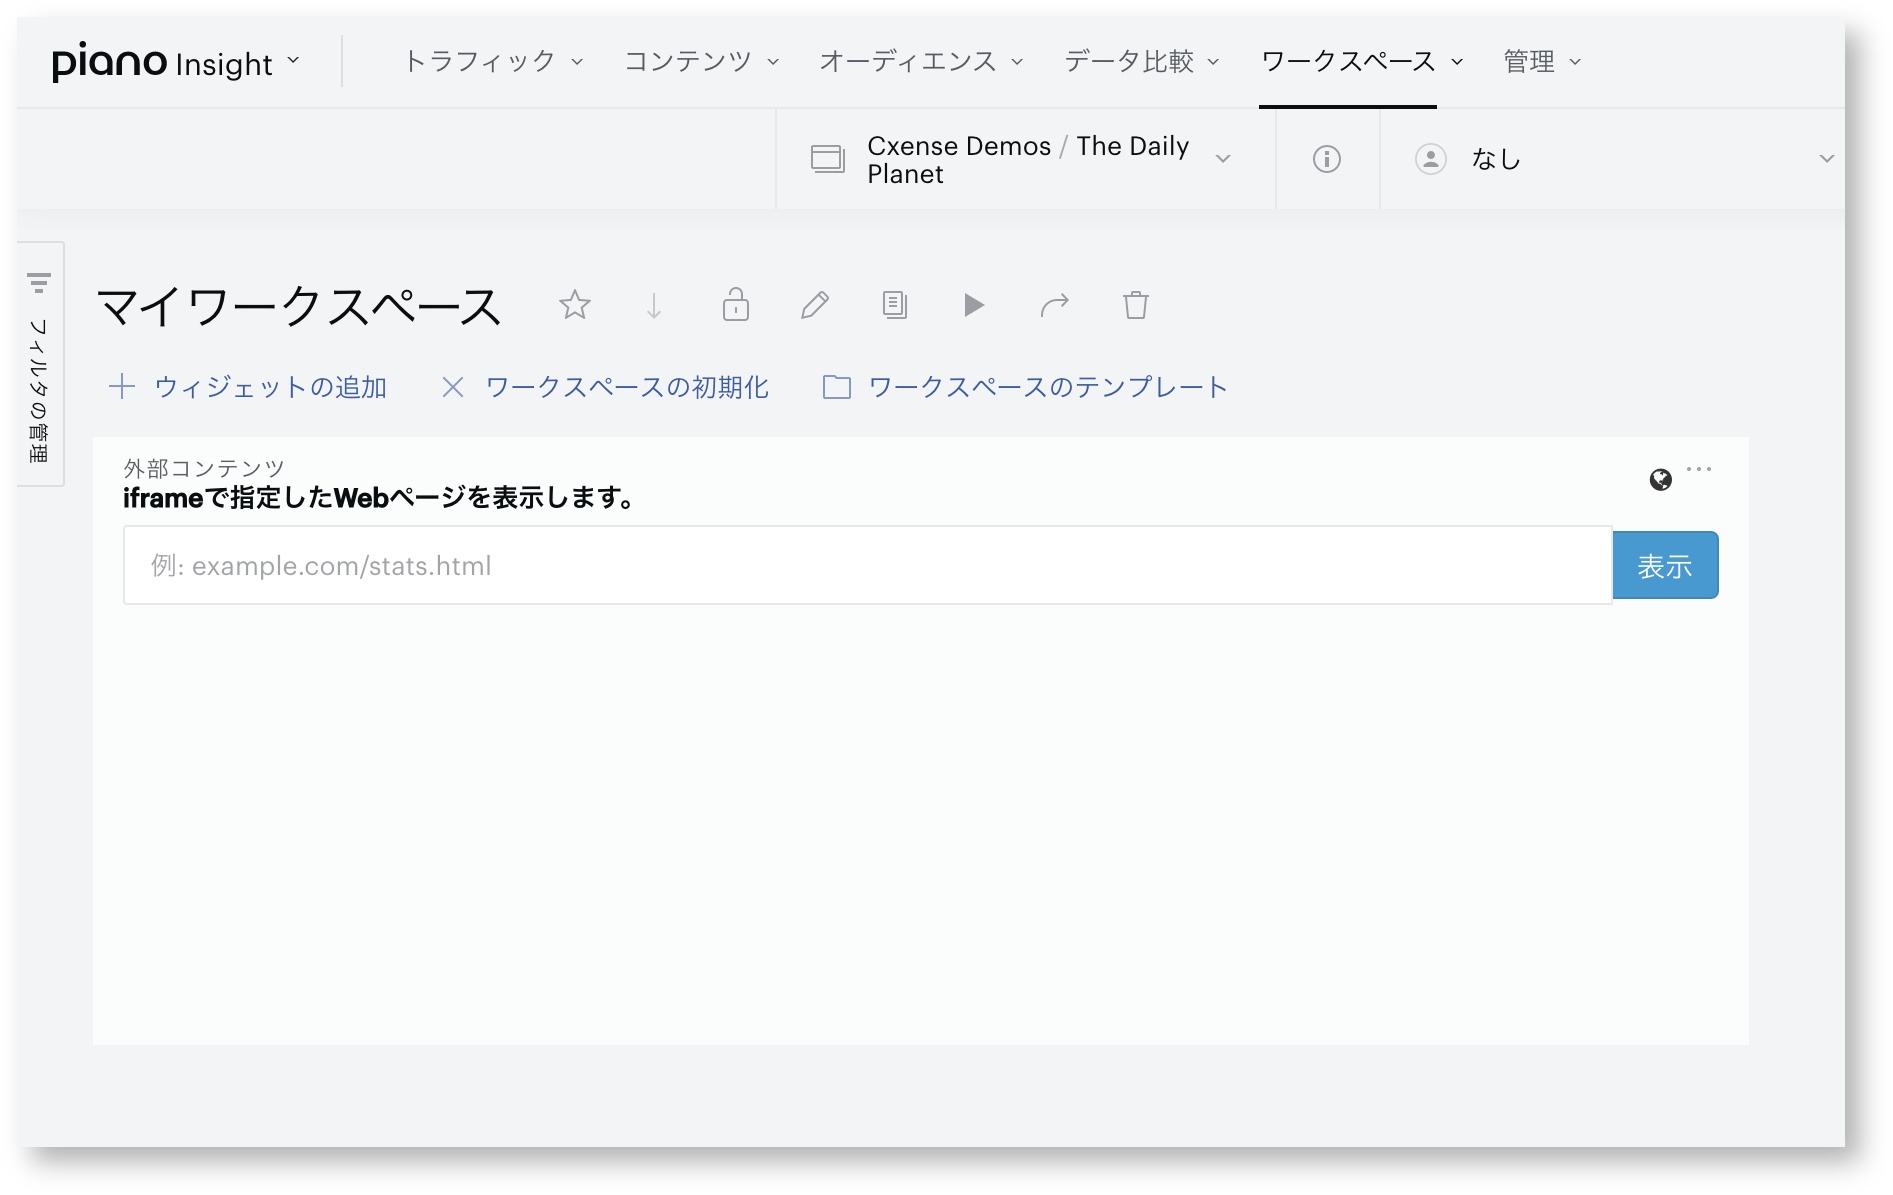Click ワークスペースの初期化 link
1893x1195 pixels.
click(606, 387)
